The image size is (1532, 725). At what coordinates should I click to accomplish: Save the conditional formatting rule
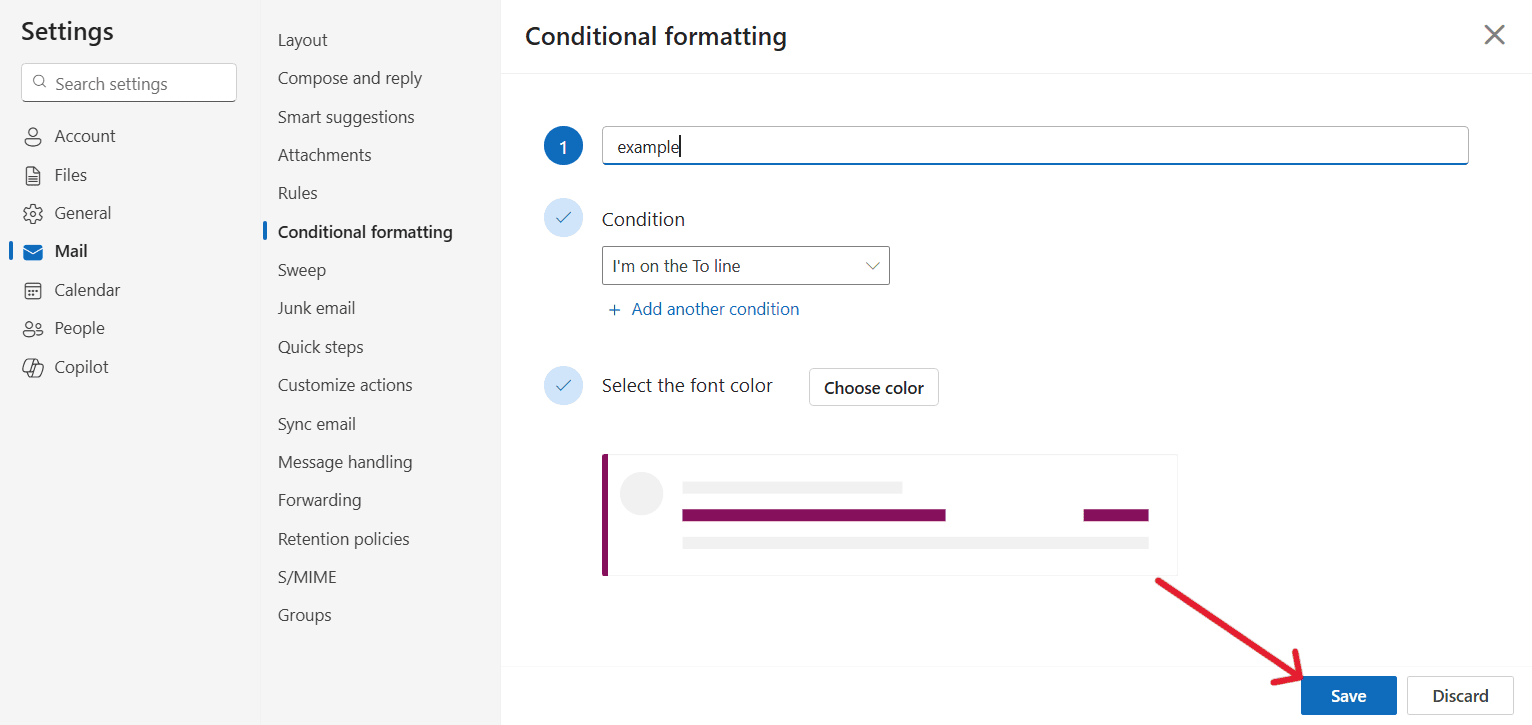pyautogui.click(x=1348, y=695)
